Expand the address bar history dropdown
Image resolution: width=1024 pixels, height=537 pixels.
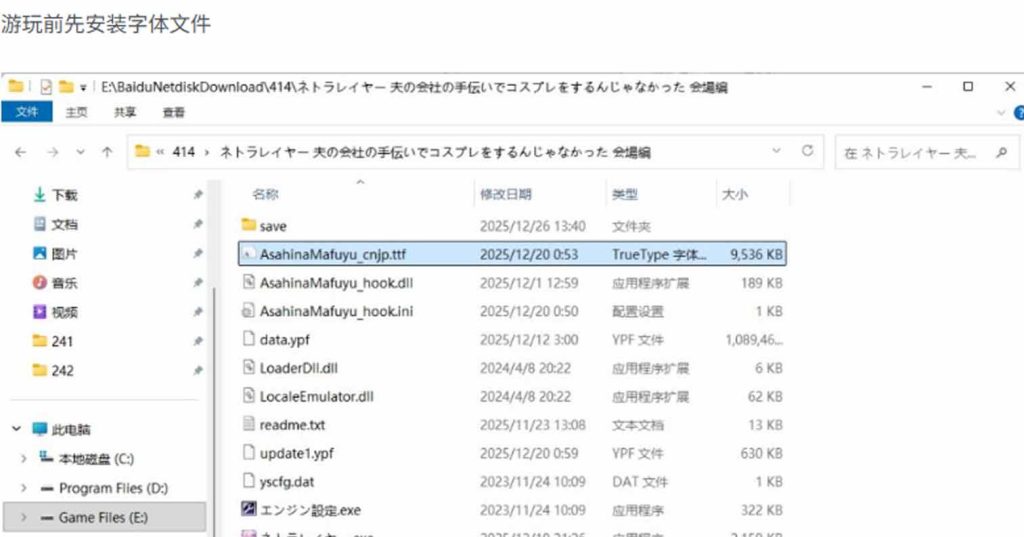777,151
